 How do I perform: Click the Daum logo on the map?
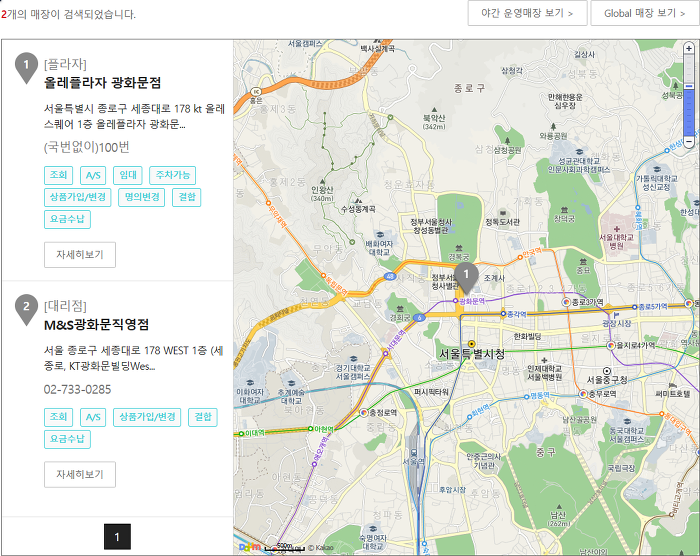click(x=250, y=547)
